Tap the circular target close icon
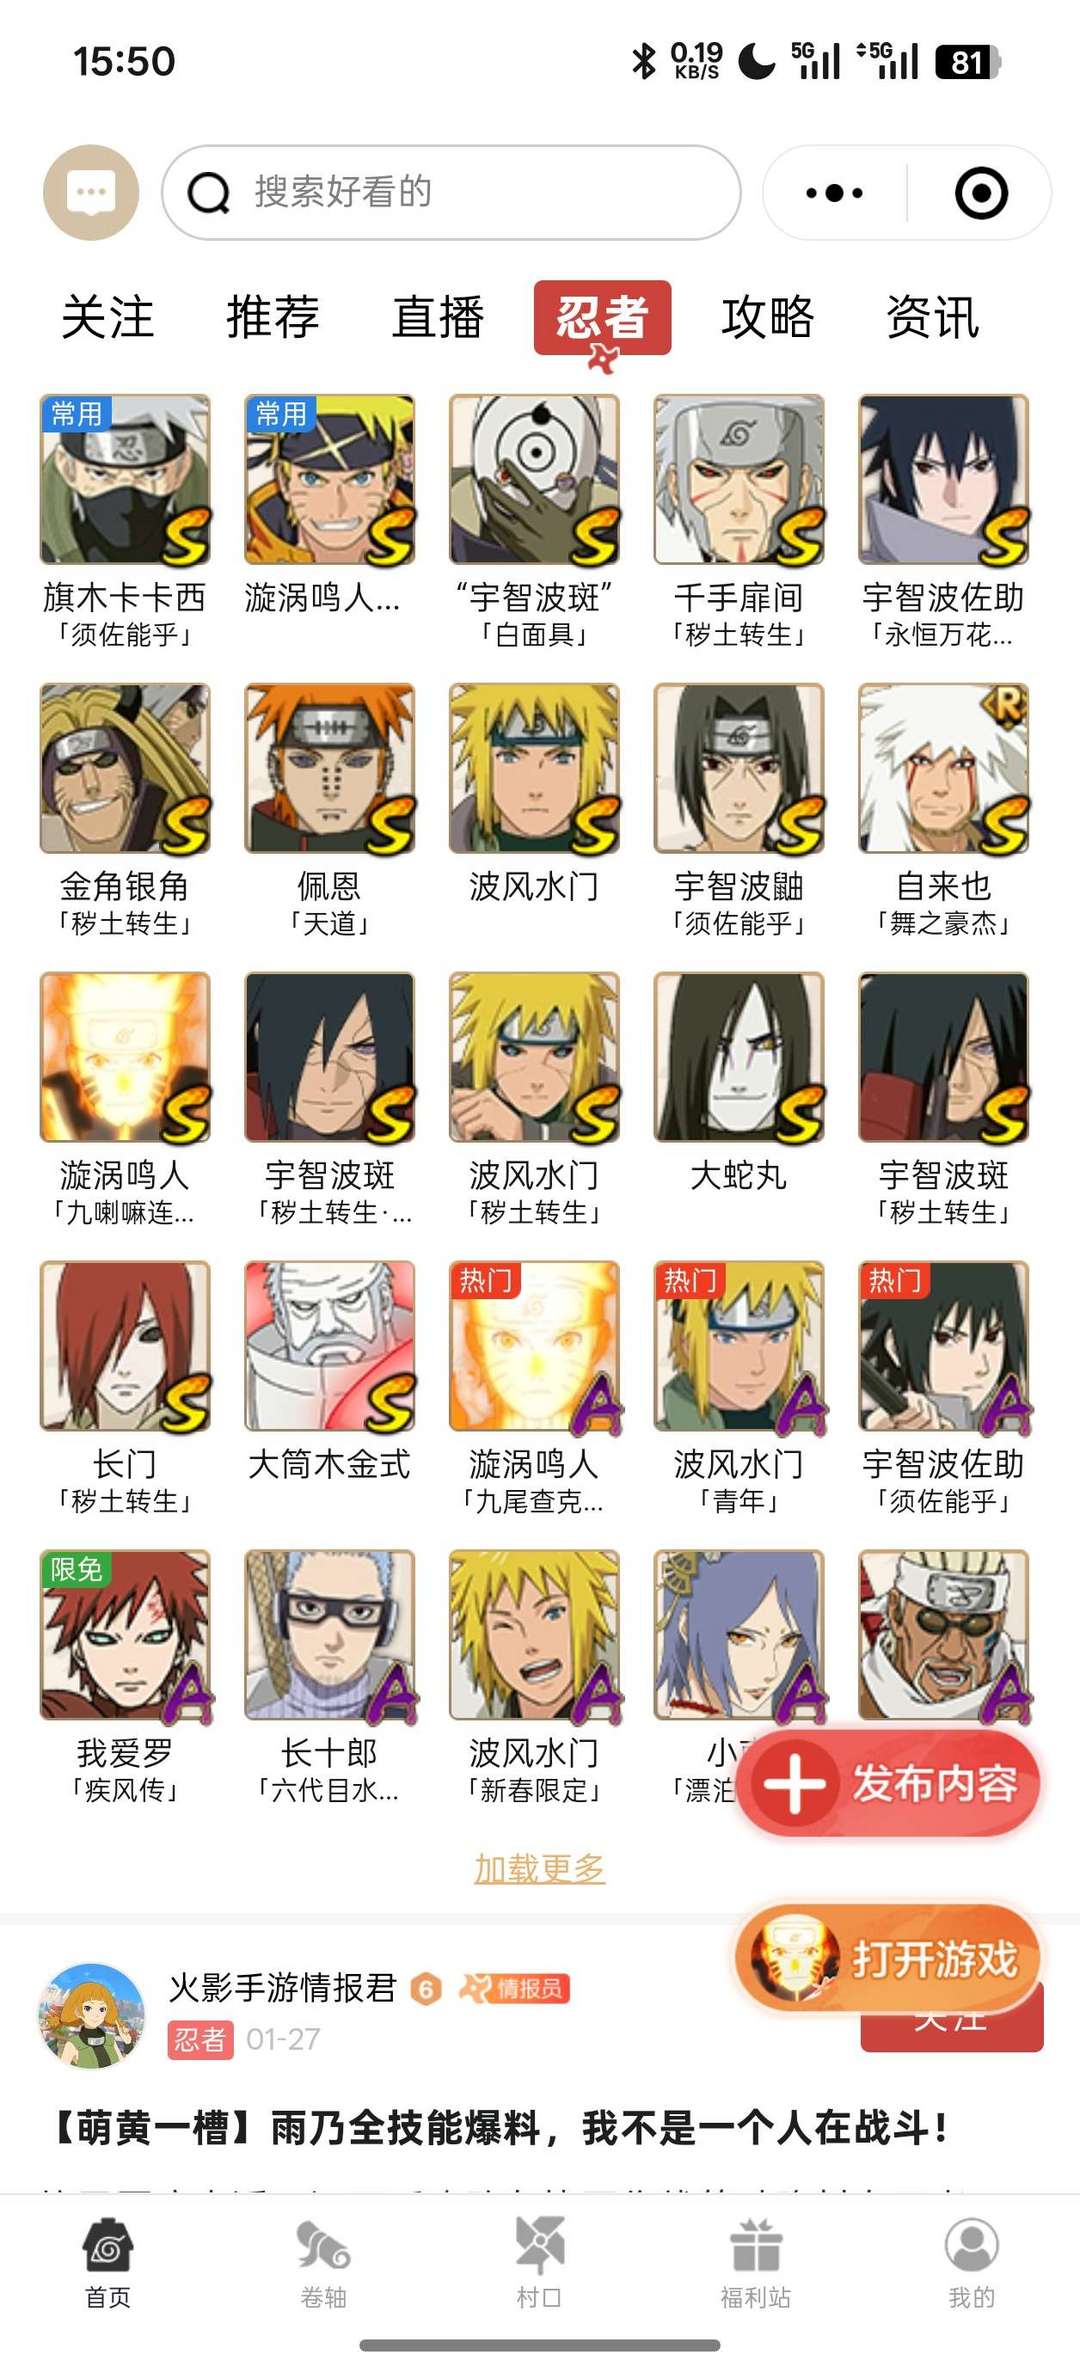Image resolution: width=1080 pixels, height=2373 pixels. 981,193
